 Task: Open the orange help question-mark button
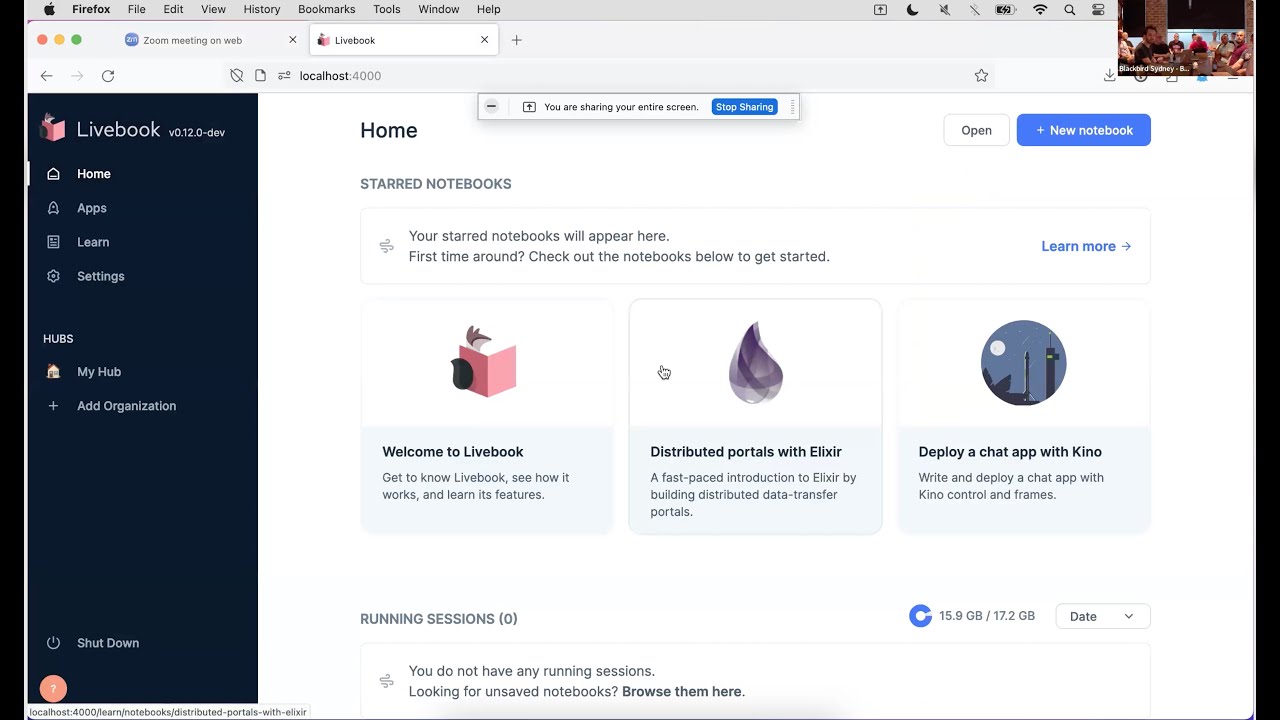tap(53, 689)
